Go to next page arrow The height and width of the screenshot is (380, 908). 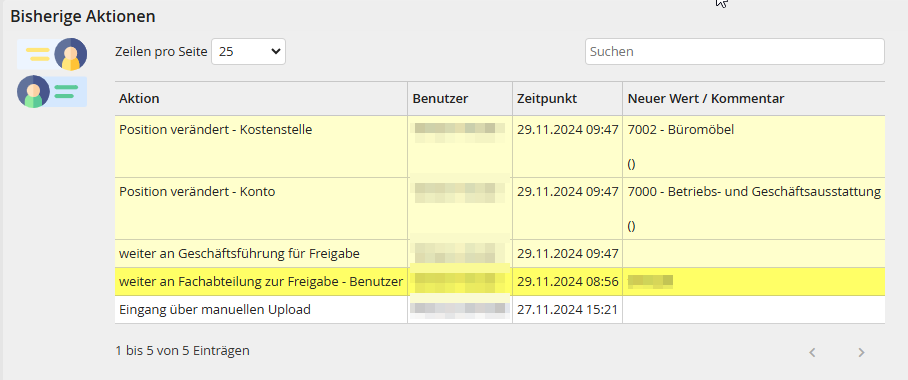pyautogui.click(x=861, y=352)
